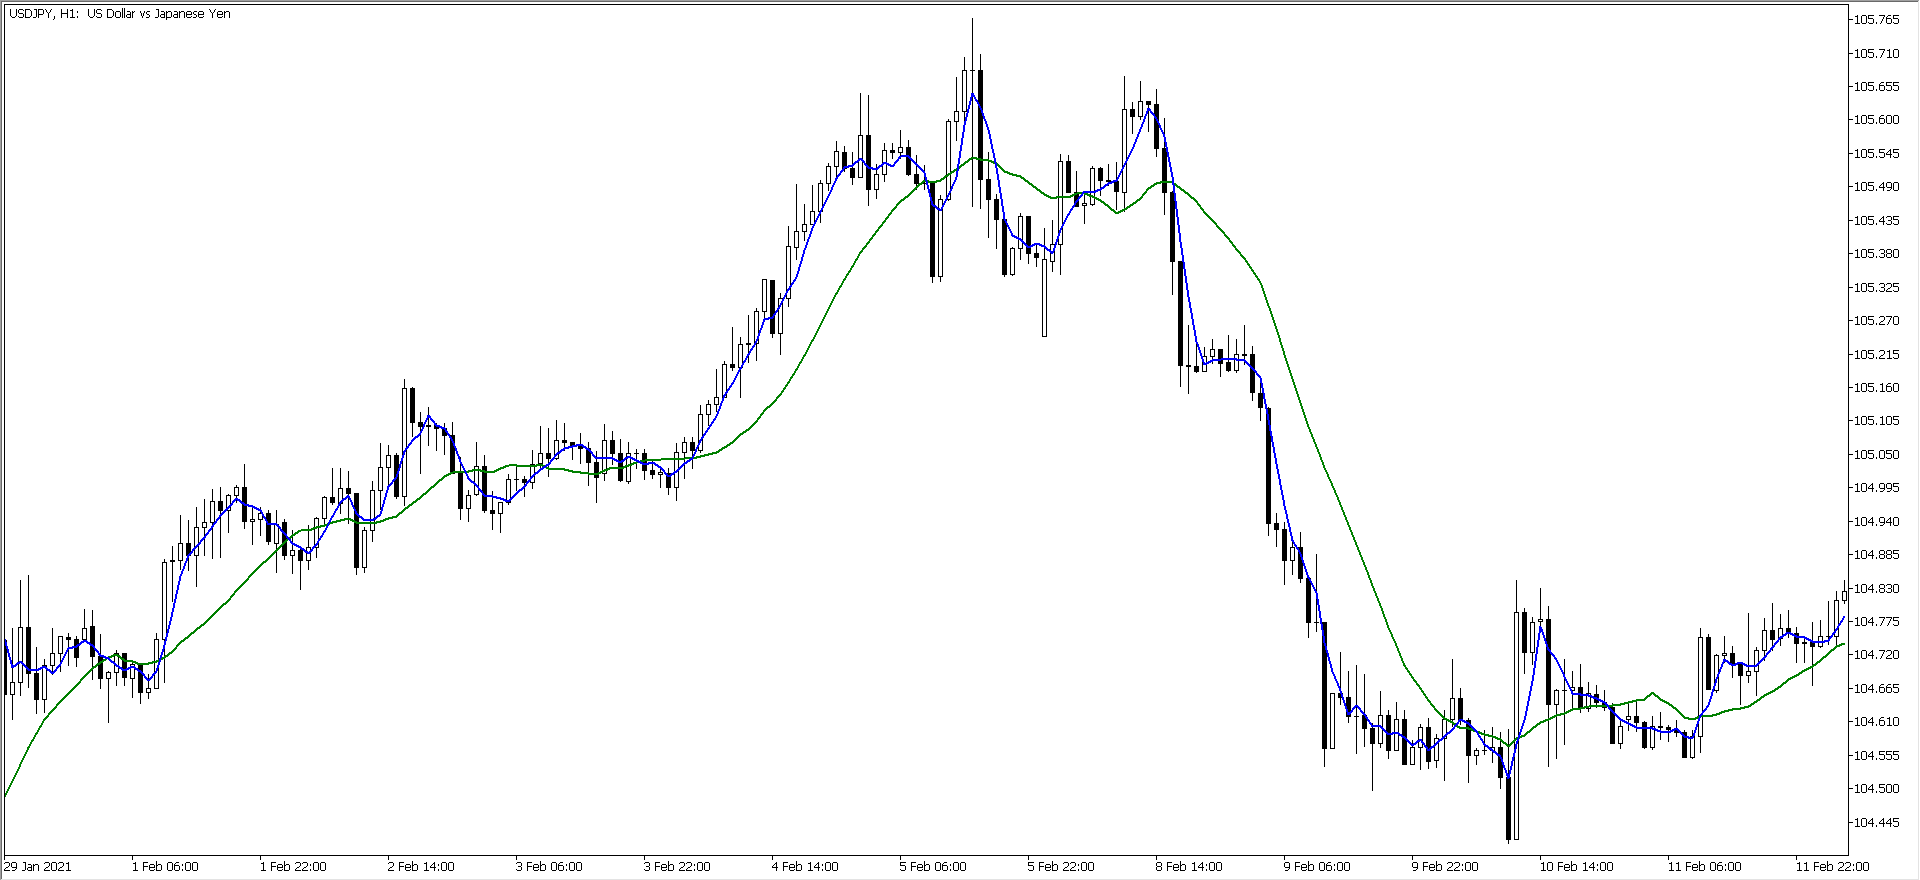Screen dimensions: 1920x880
Task: Click the 5 Feb 22:00 time label
Action: pos(1061,867)
